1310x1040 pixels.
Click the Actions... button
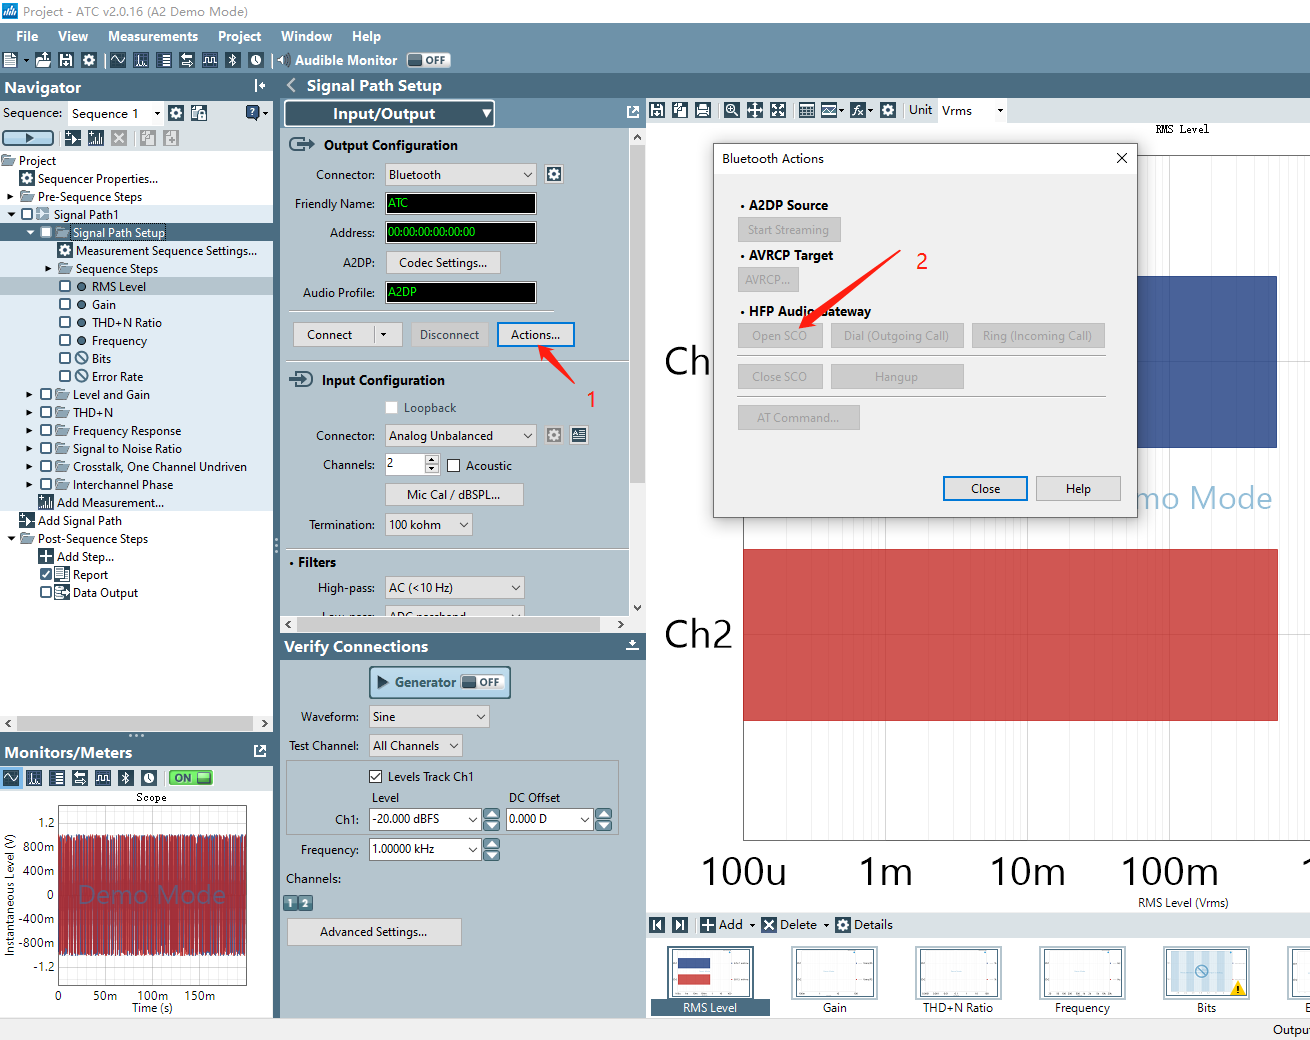pyautogui.click(x=536, y=334)
